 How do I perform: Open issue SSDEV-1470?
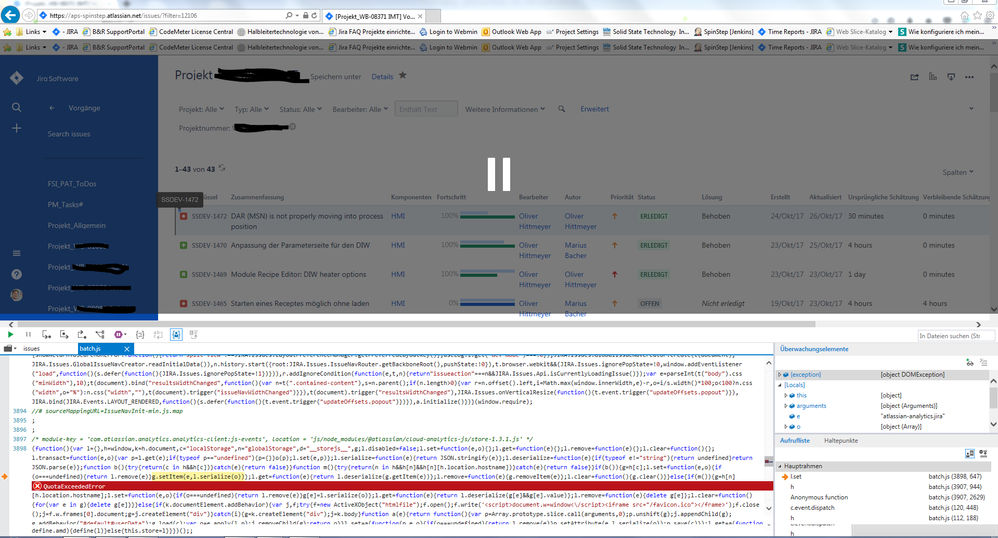point(209,246)
